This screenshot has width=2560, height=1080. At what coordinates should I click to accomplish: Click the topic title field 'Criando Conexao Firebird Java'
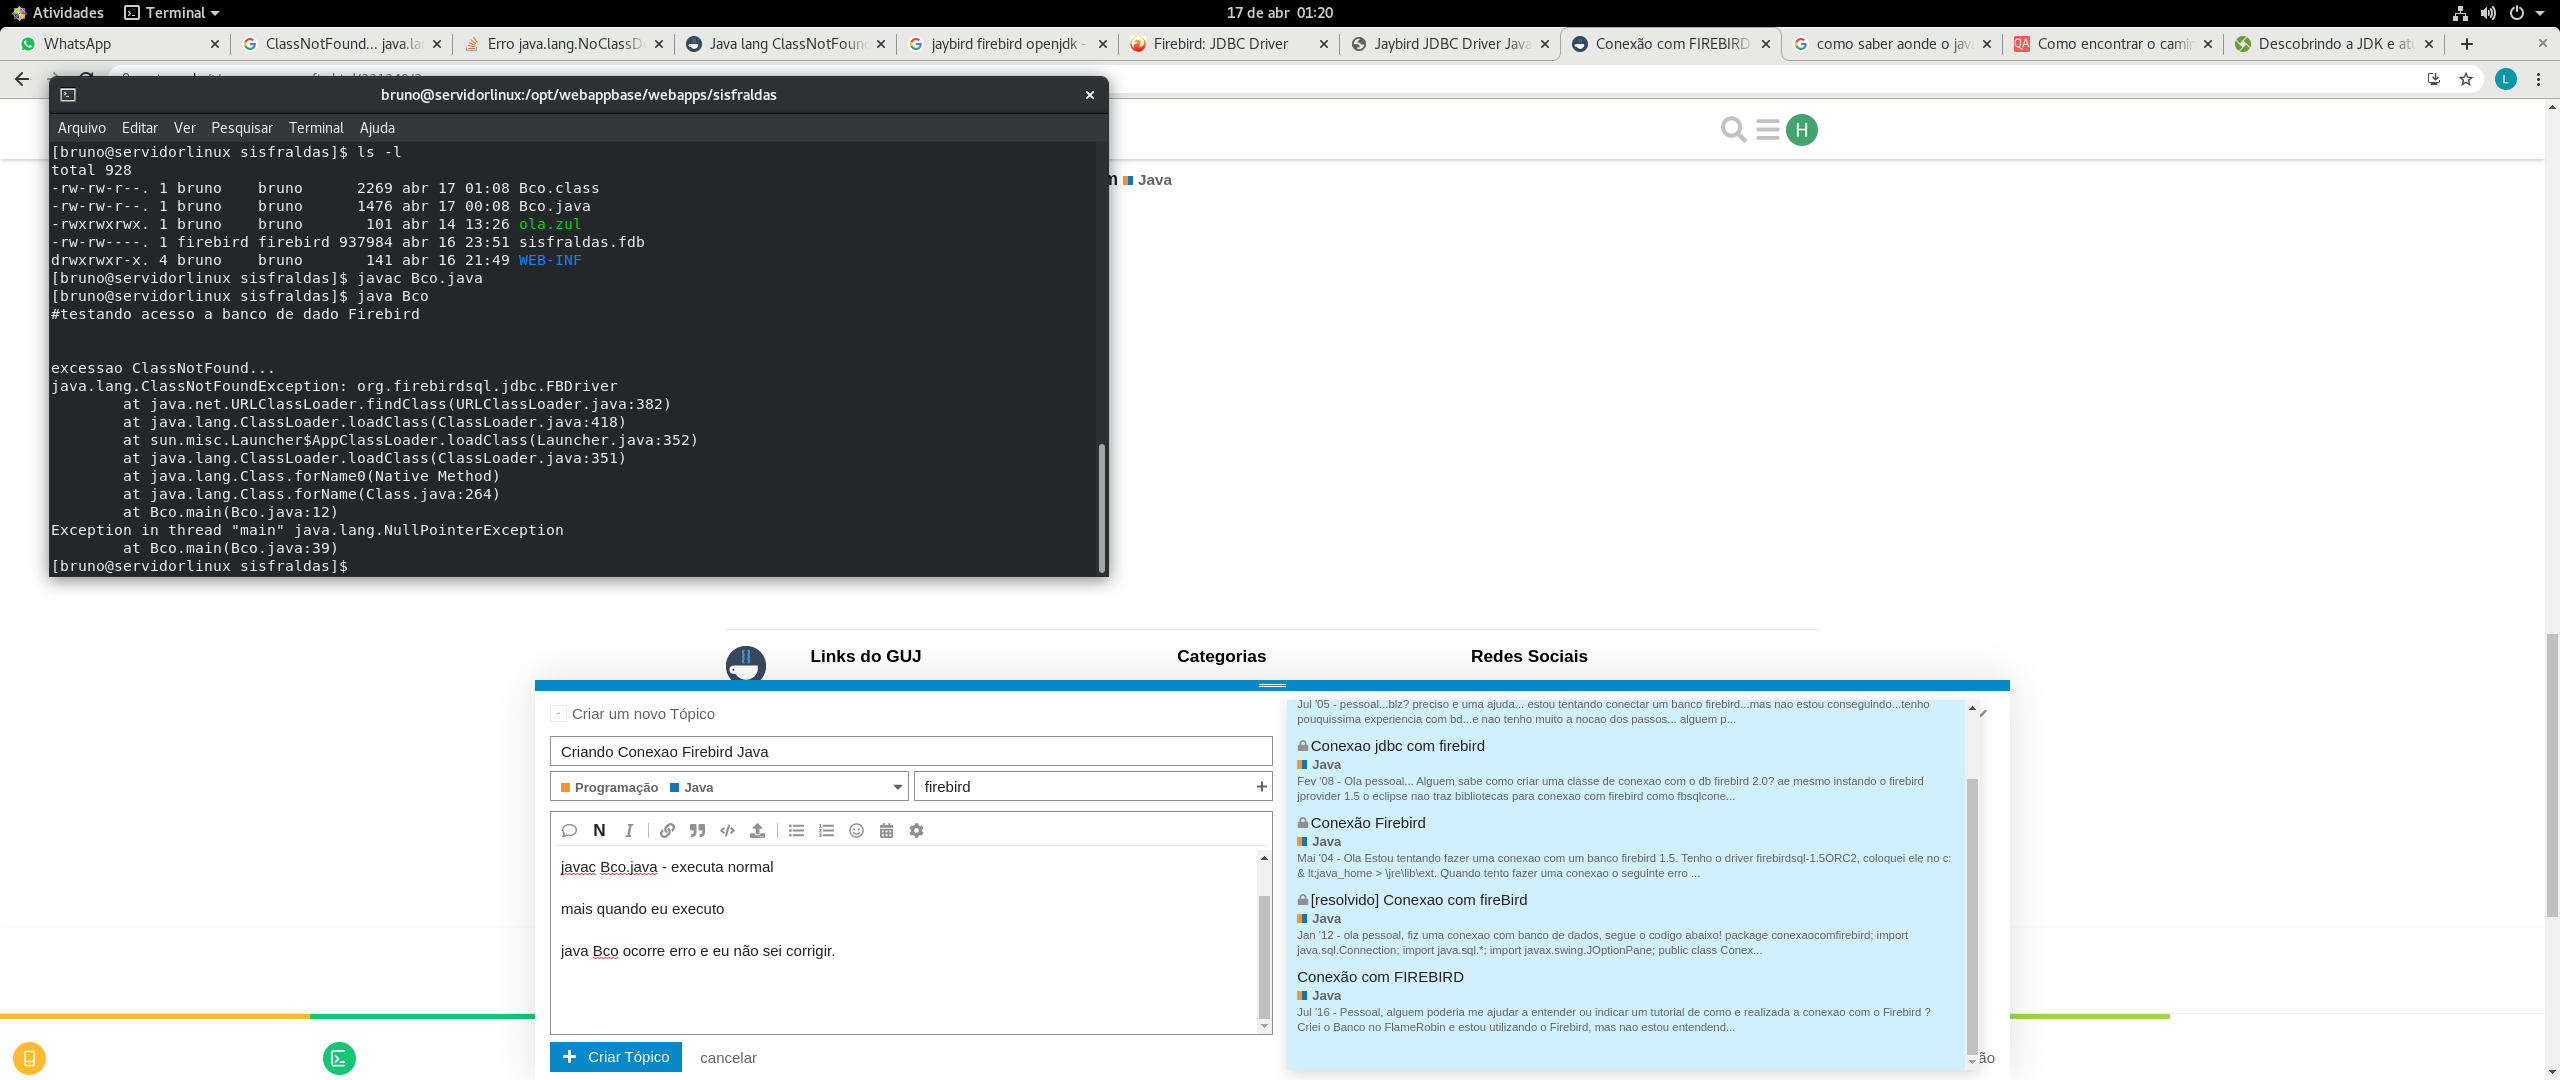(x=911, y=752)
